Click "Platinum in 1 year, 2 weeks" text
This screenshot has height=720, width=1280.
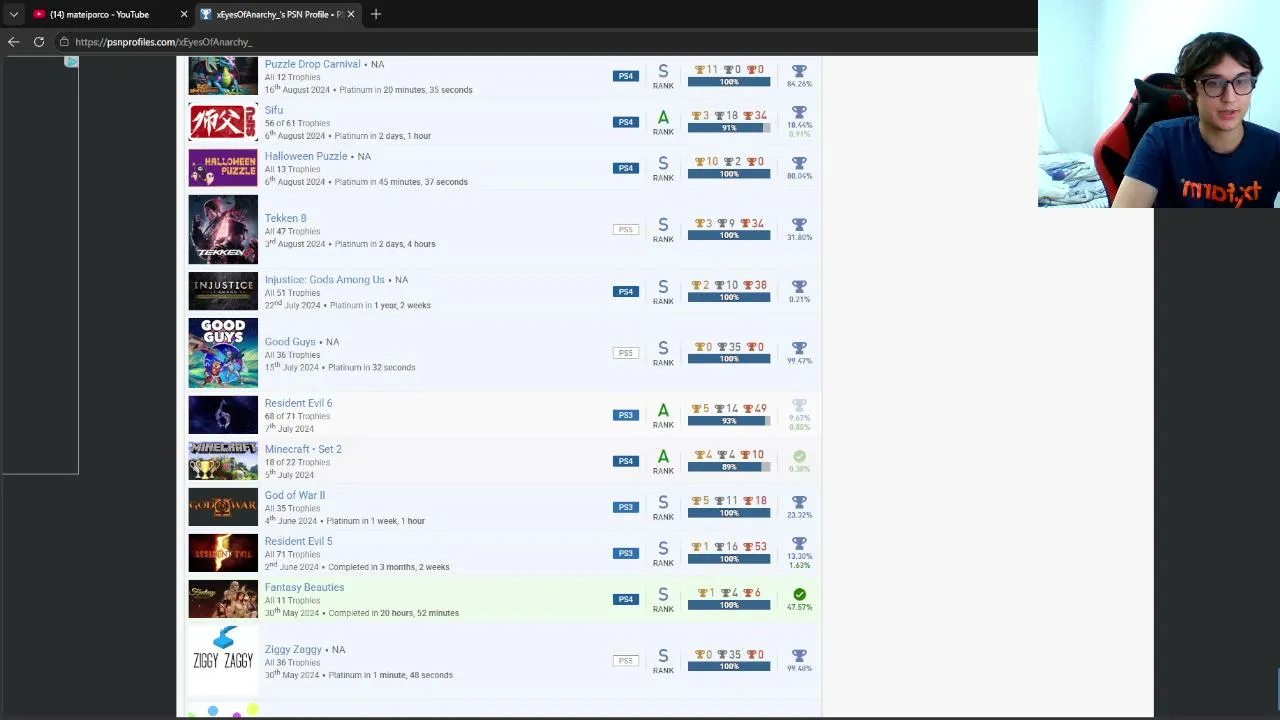pyautogui.click(x=380, y=306)
